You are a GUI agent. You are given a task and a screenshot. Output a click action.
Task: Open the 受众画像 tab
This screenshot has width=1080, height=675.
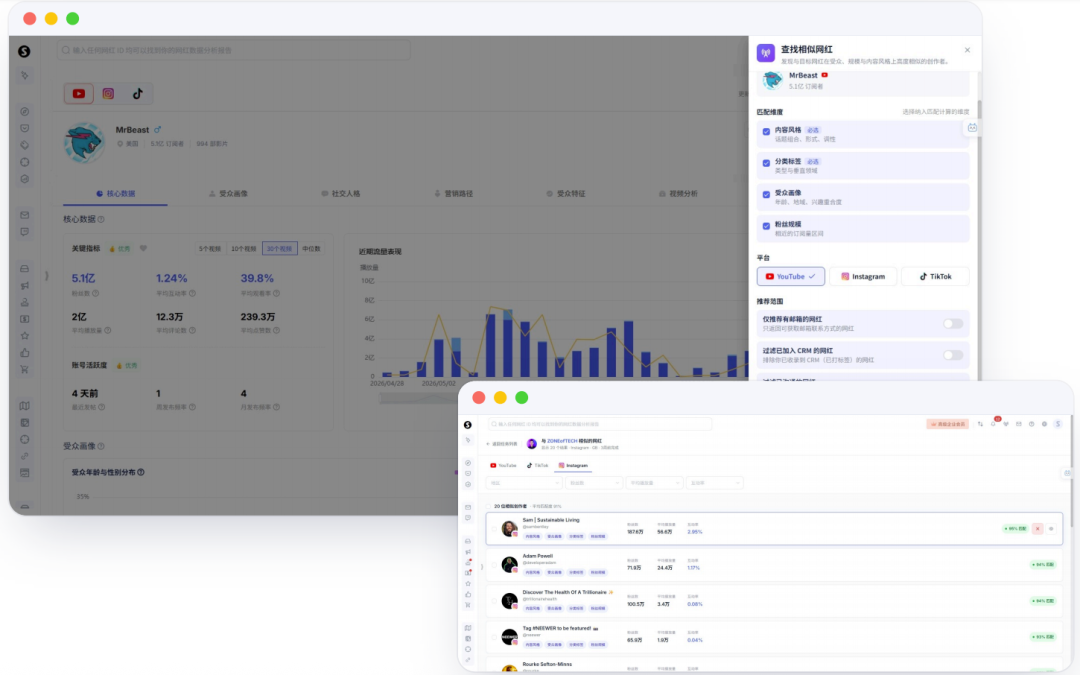point(228,194)
